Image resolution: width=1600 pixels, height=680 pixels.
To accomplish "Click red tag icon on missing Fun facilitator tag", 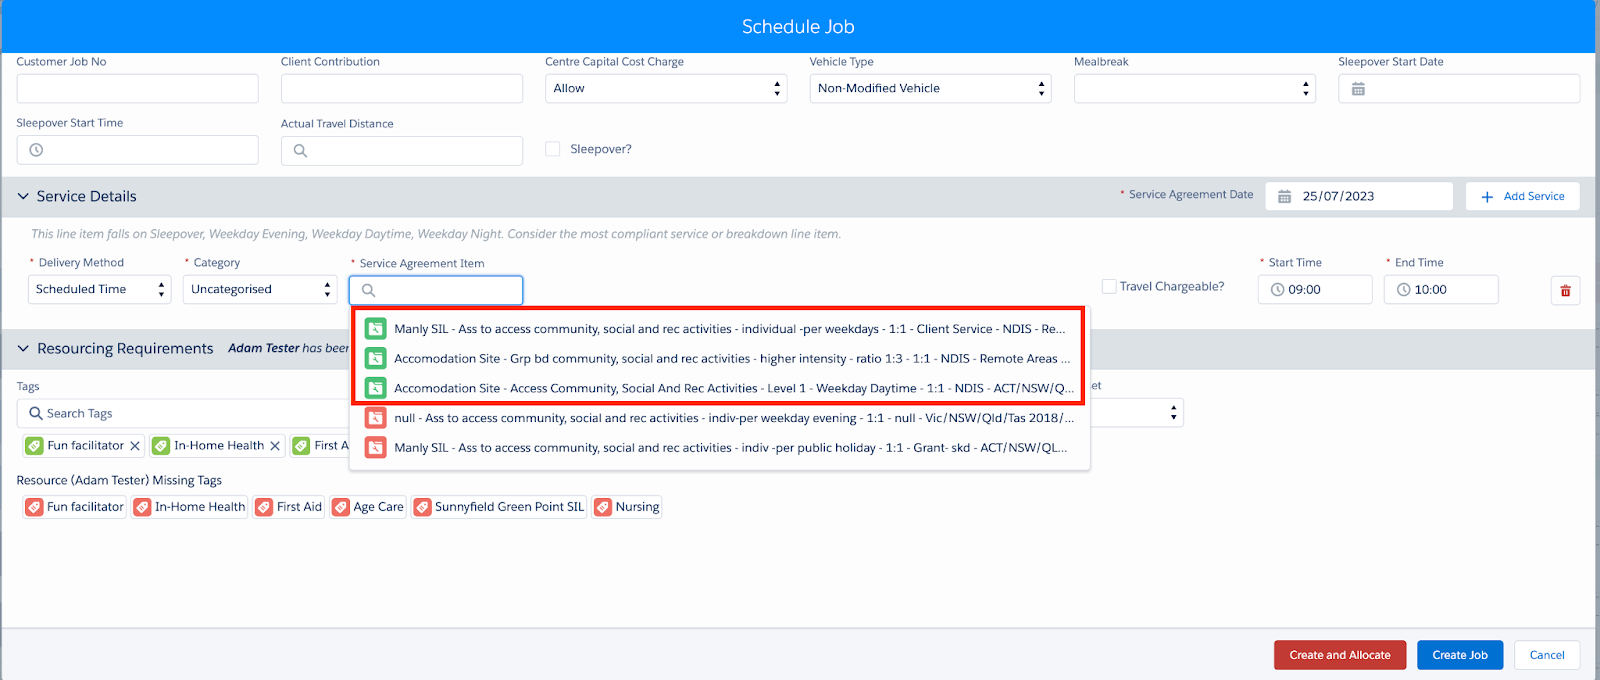I will tap(34, 507).
